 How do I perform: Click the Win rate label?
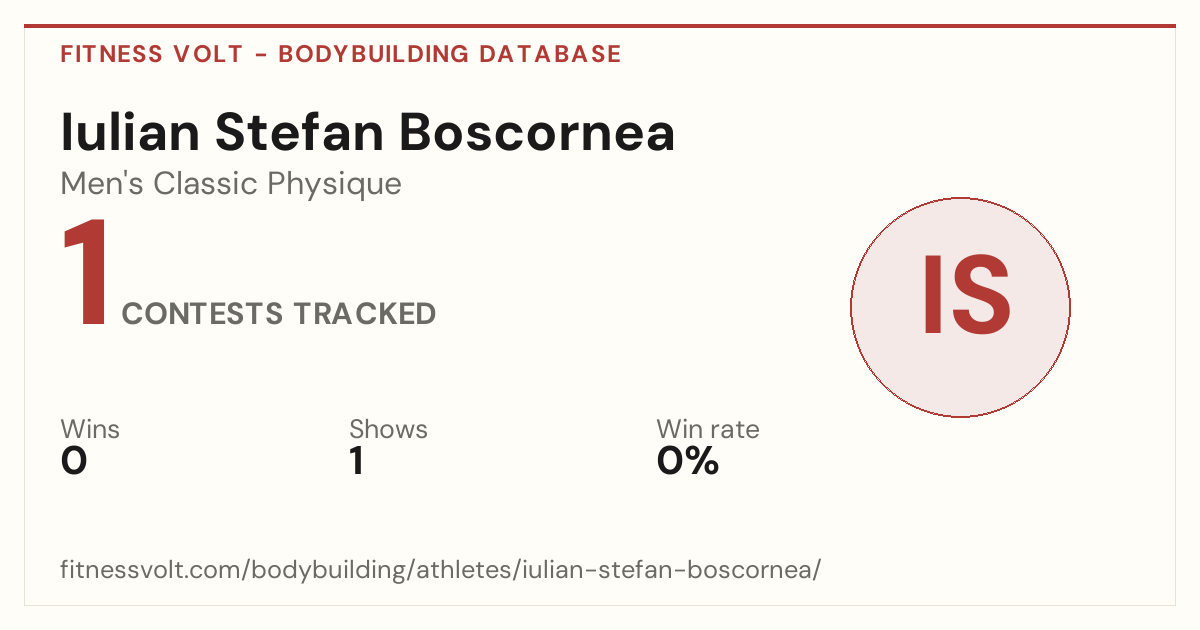point(708,430)
